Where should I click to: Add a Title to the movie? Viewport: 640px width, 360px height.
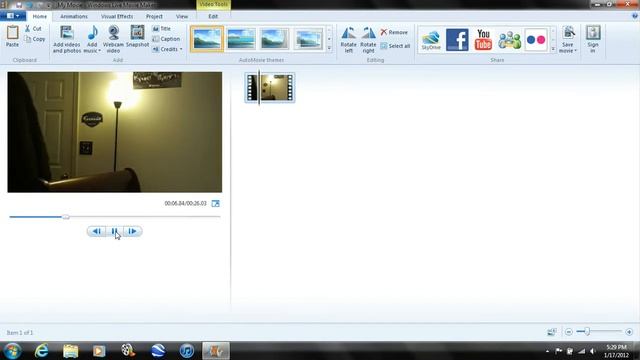[162, 29]
